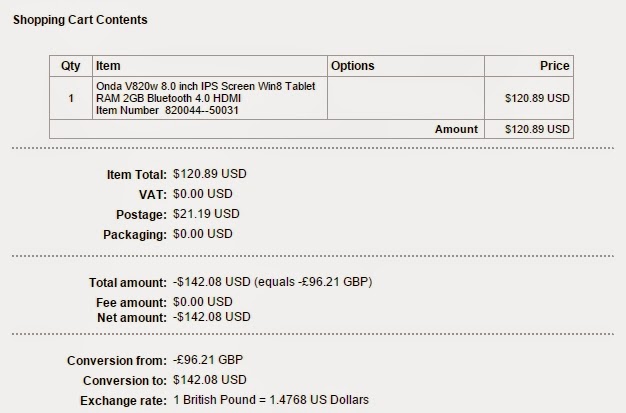Click the Fee amount value
The image size is (626, 413).
click(202, 302)
